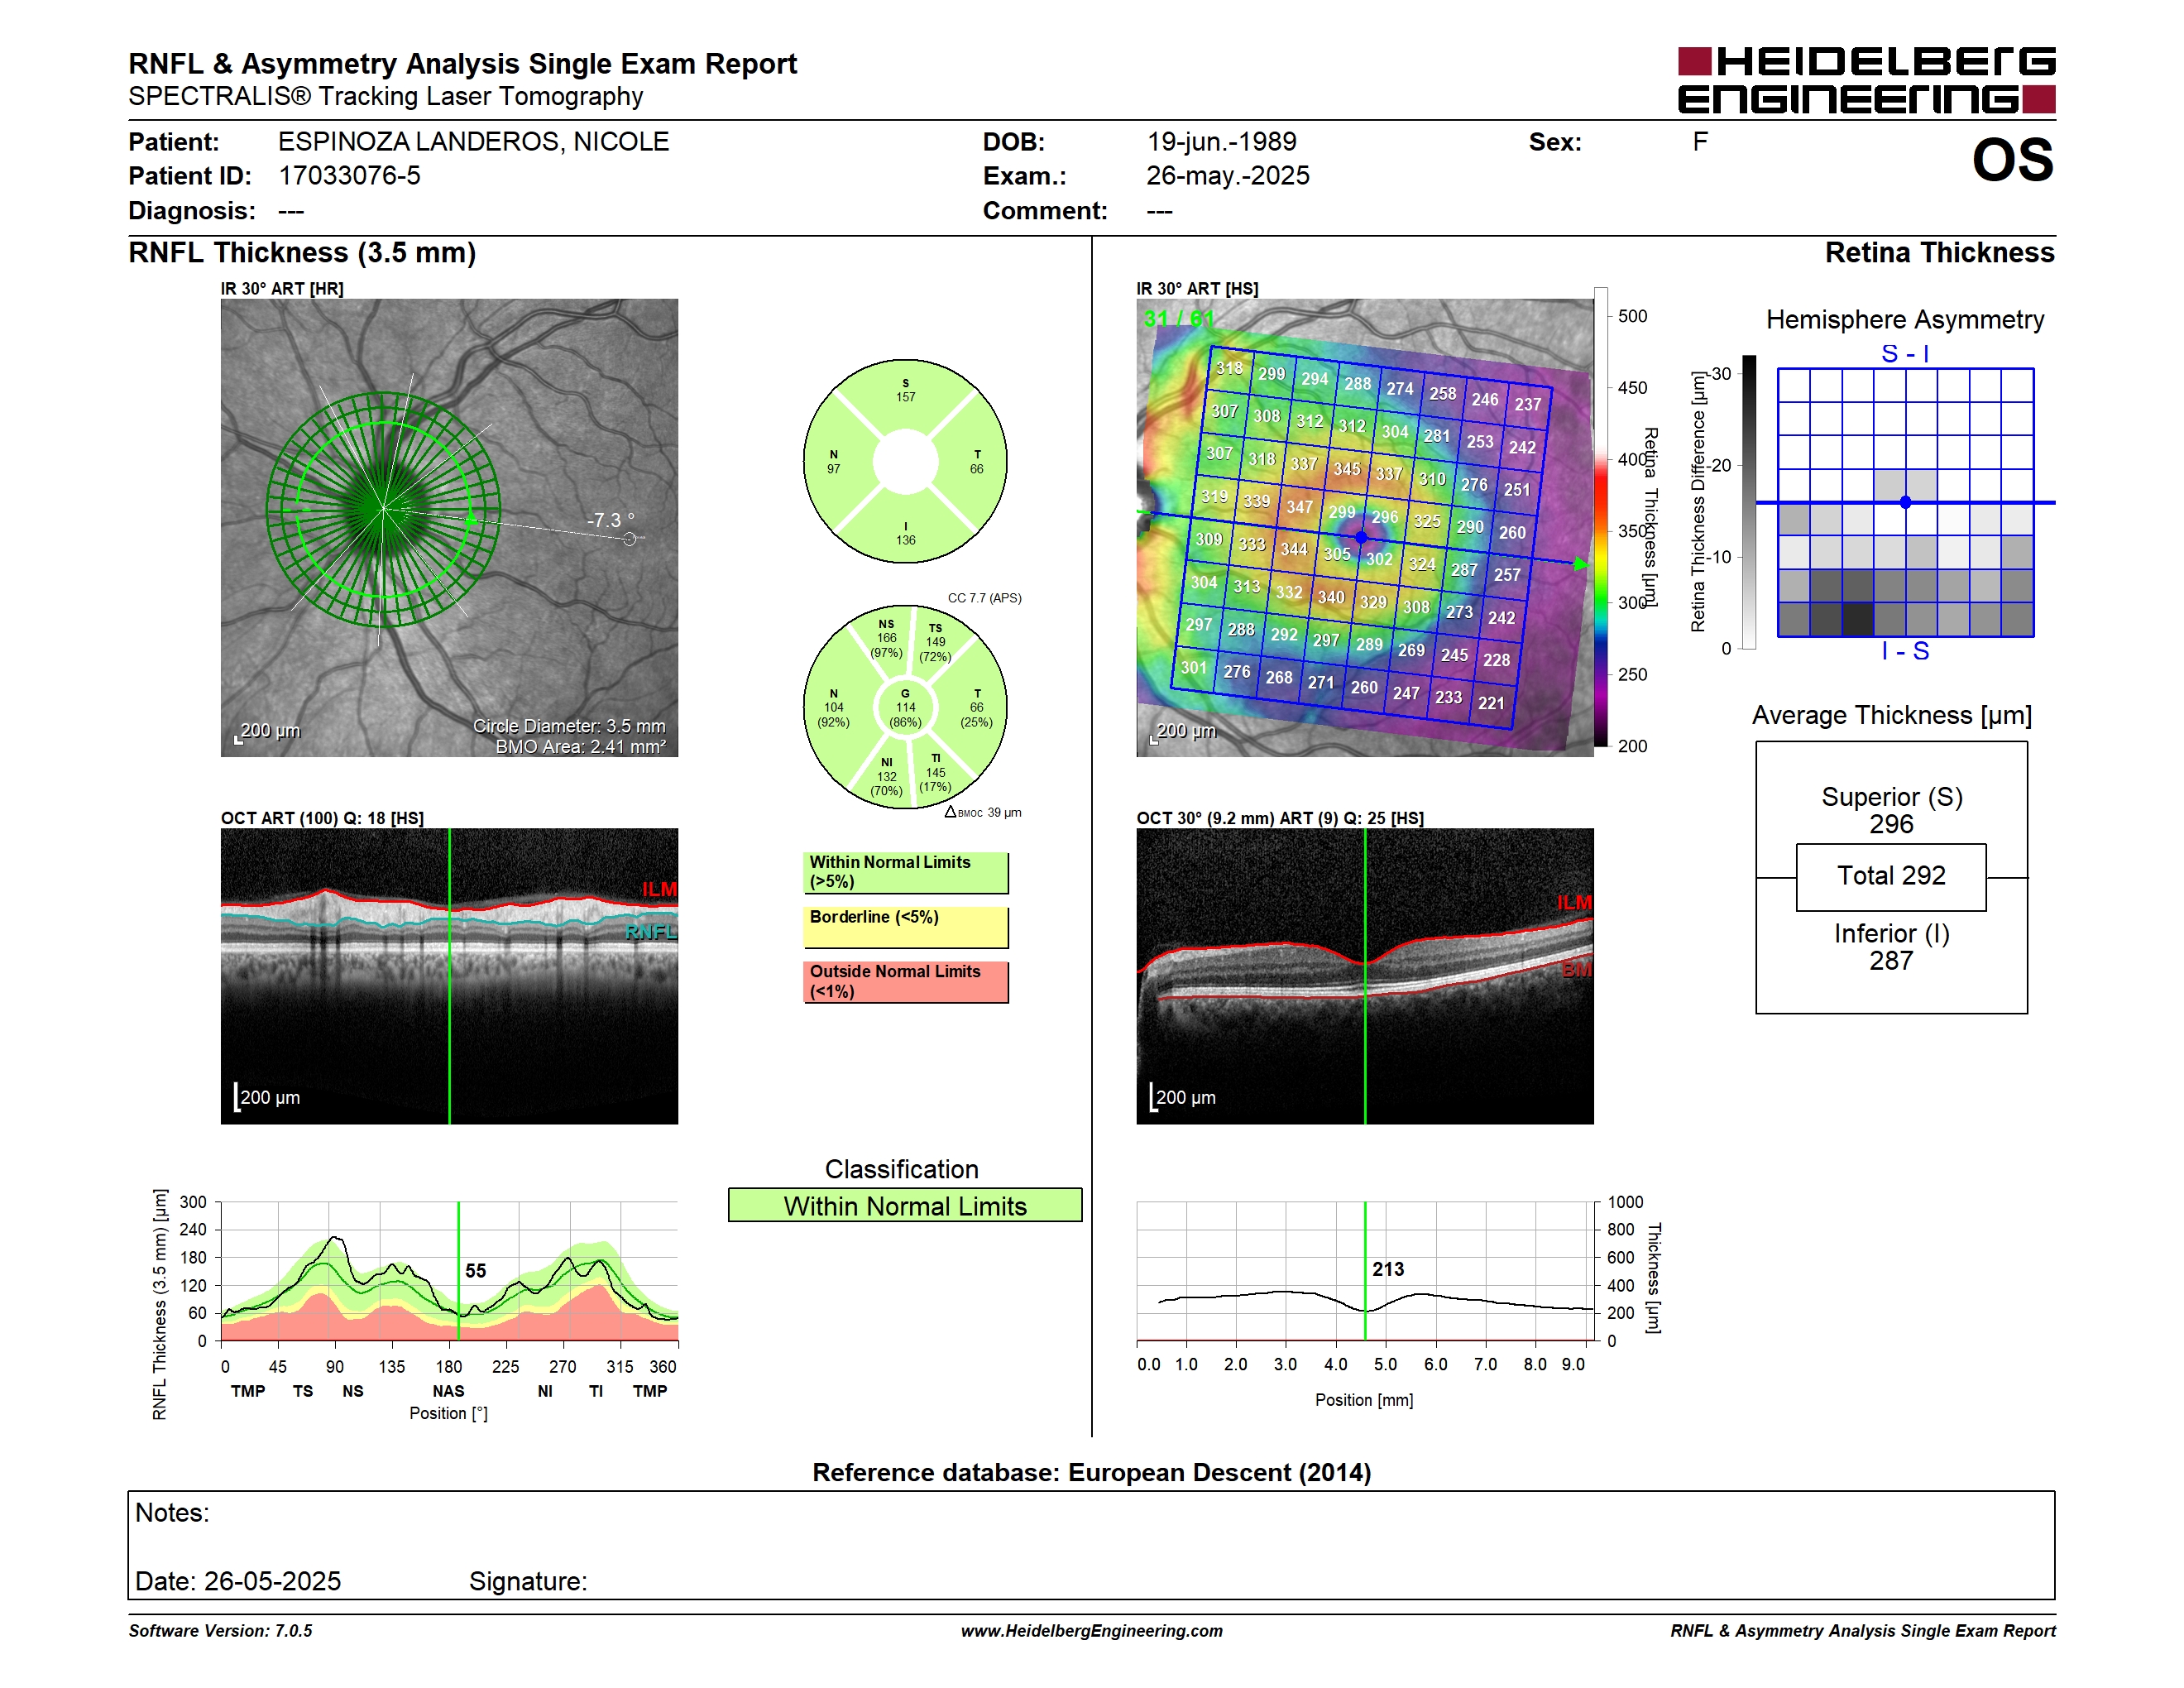This screenshot has height=1688, width=2184.
Task: Select the center G 114 (86%) circle
Action: click(905, 707)
